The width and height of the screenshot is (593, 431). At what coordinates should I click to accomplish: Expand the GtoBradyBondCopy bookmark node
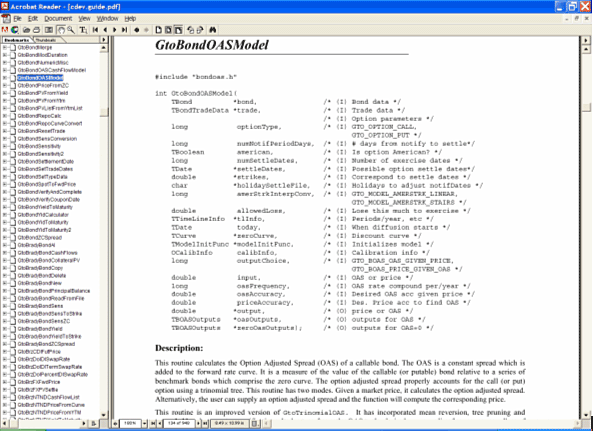click(5, 268)
